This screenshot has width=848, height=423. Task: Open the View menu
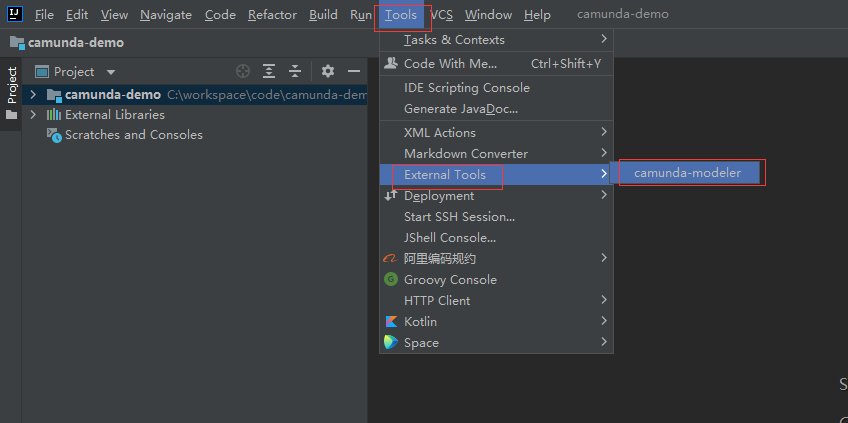tap(114, 15)
